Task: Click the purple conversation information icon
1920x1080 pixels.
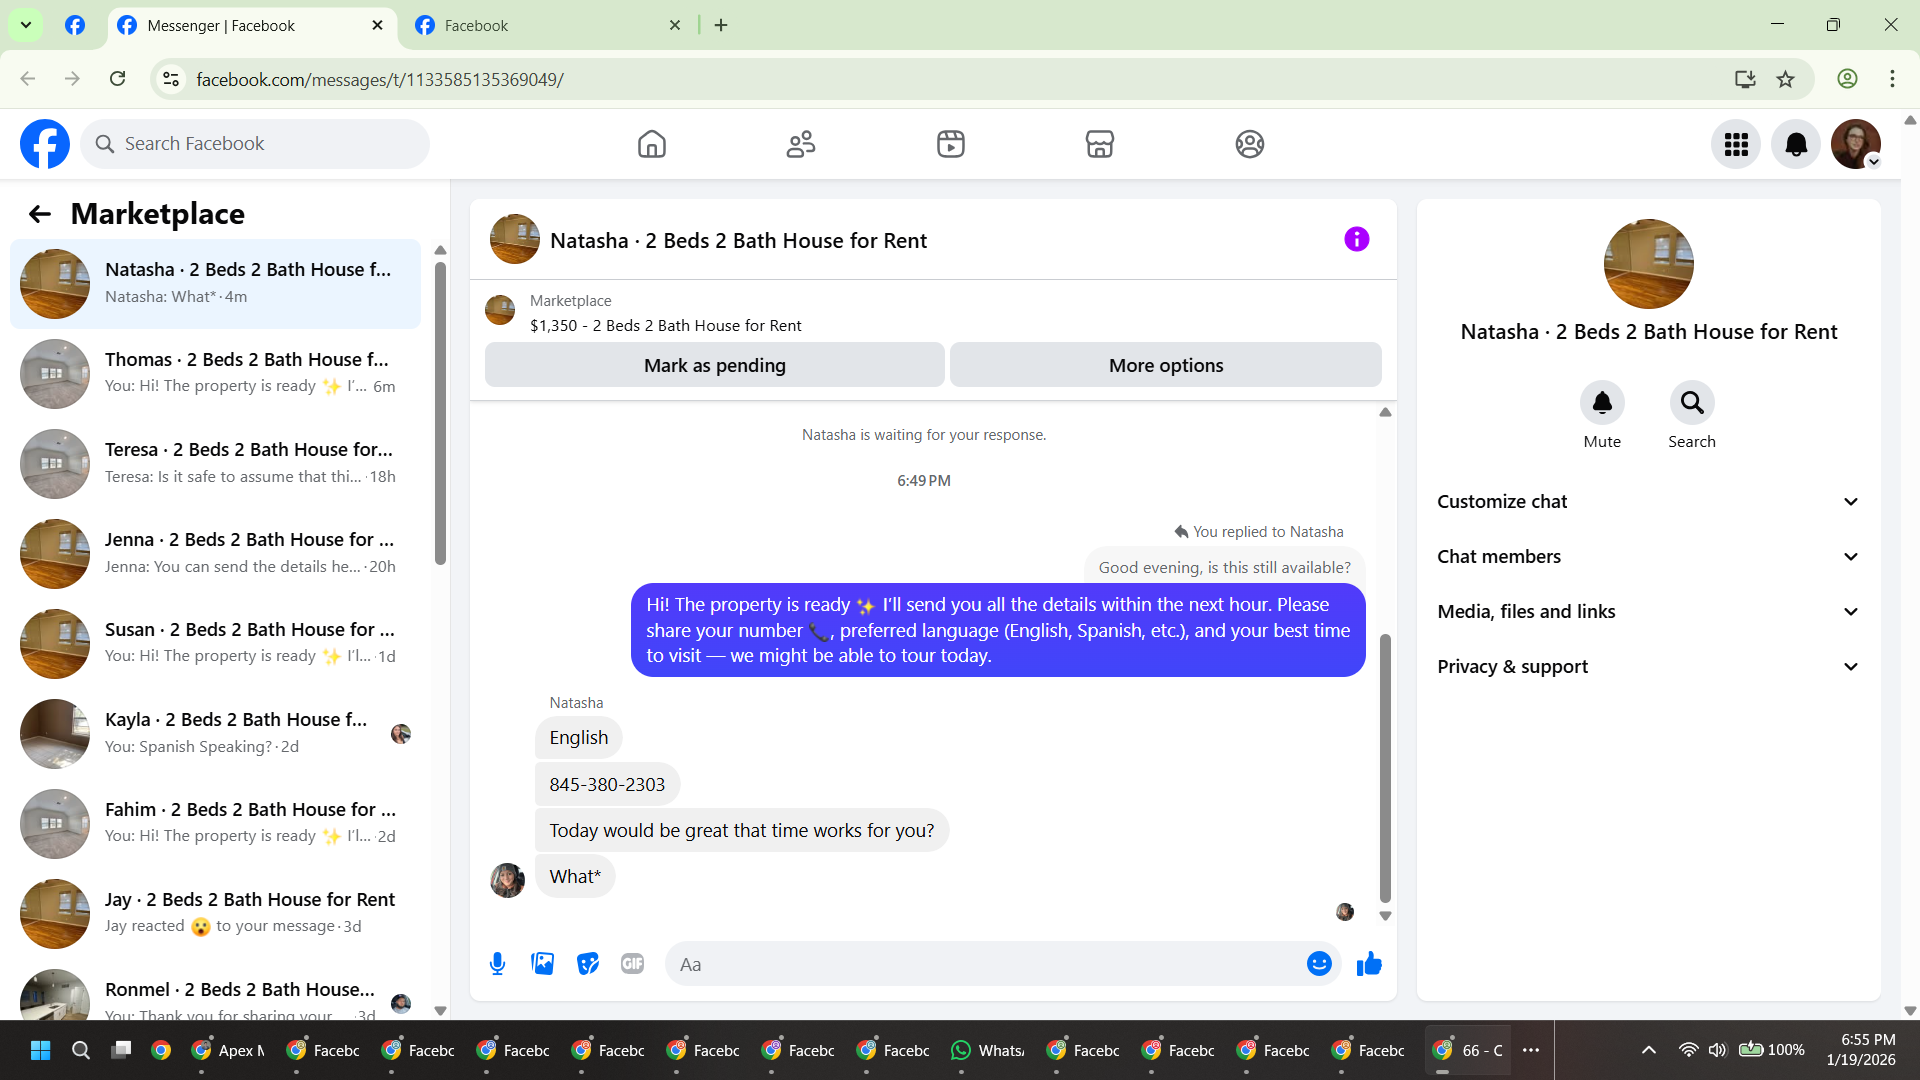Action: (1356, 240)
